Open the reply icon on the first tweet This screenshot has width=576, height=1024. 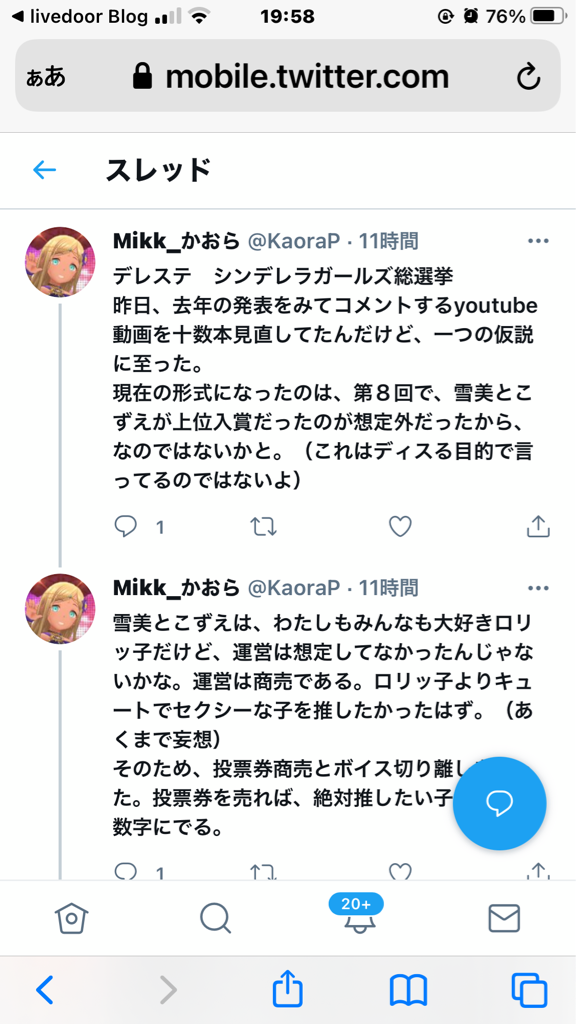point(125,526)
